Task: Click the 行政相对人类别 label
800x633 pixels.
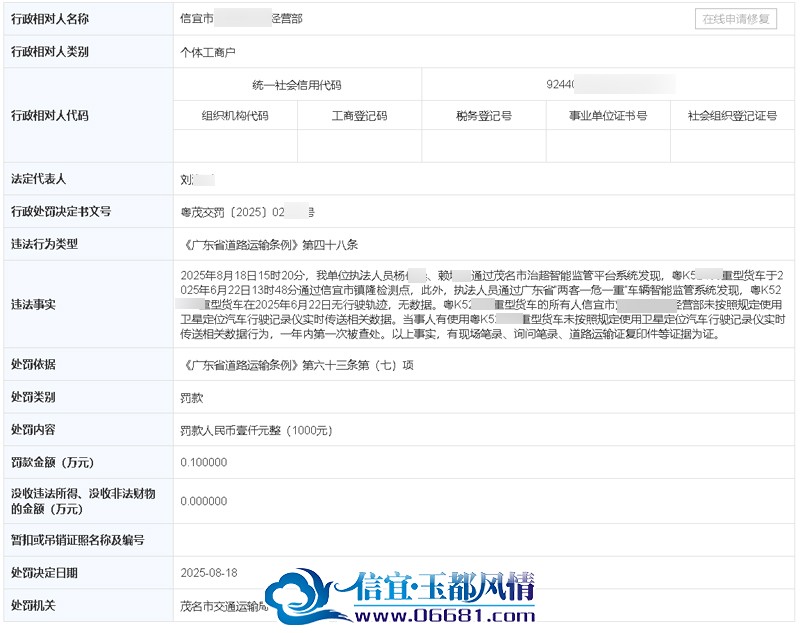Action: pos(50,52)
